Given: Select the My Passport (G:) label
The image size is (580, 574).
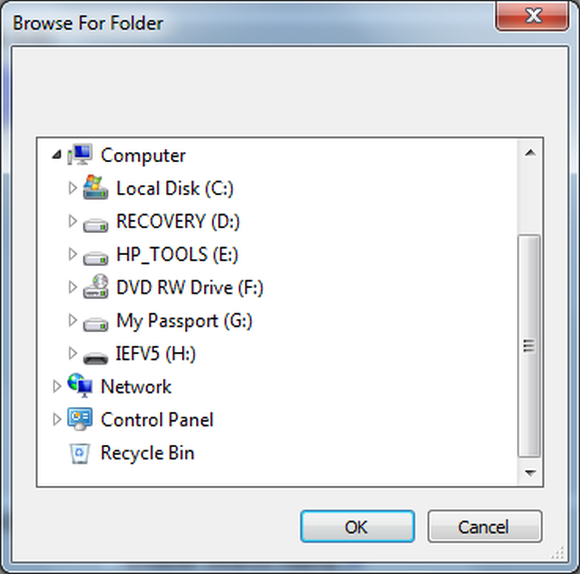Looking at the screenshot, I should point(184,321).
